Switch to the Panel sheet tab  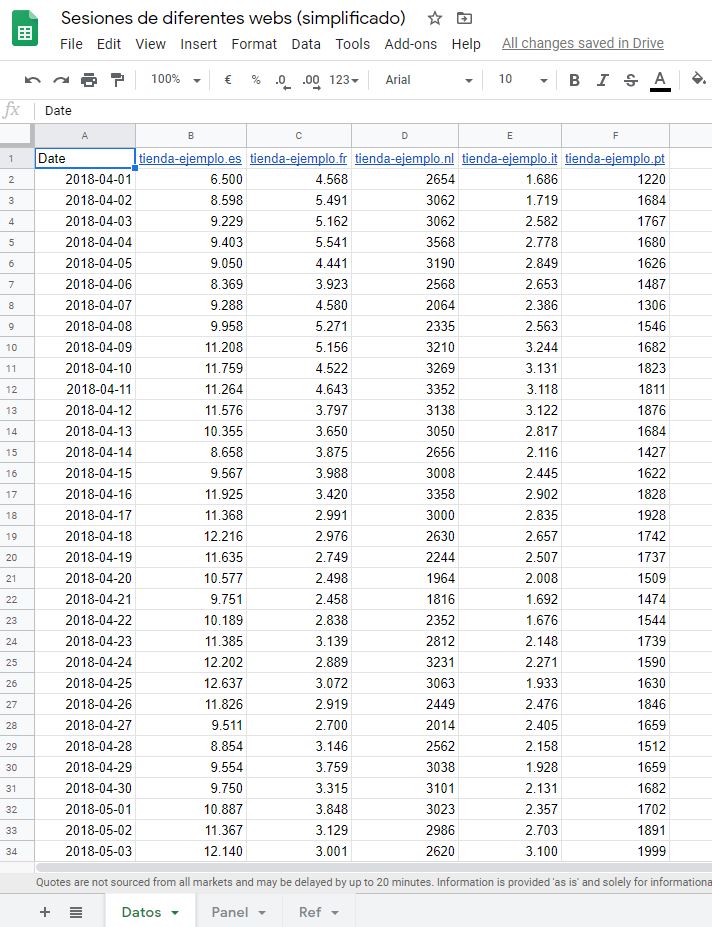[238, 912]
